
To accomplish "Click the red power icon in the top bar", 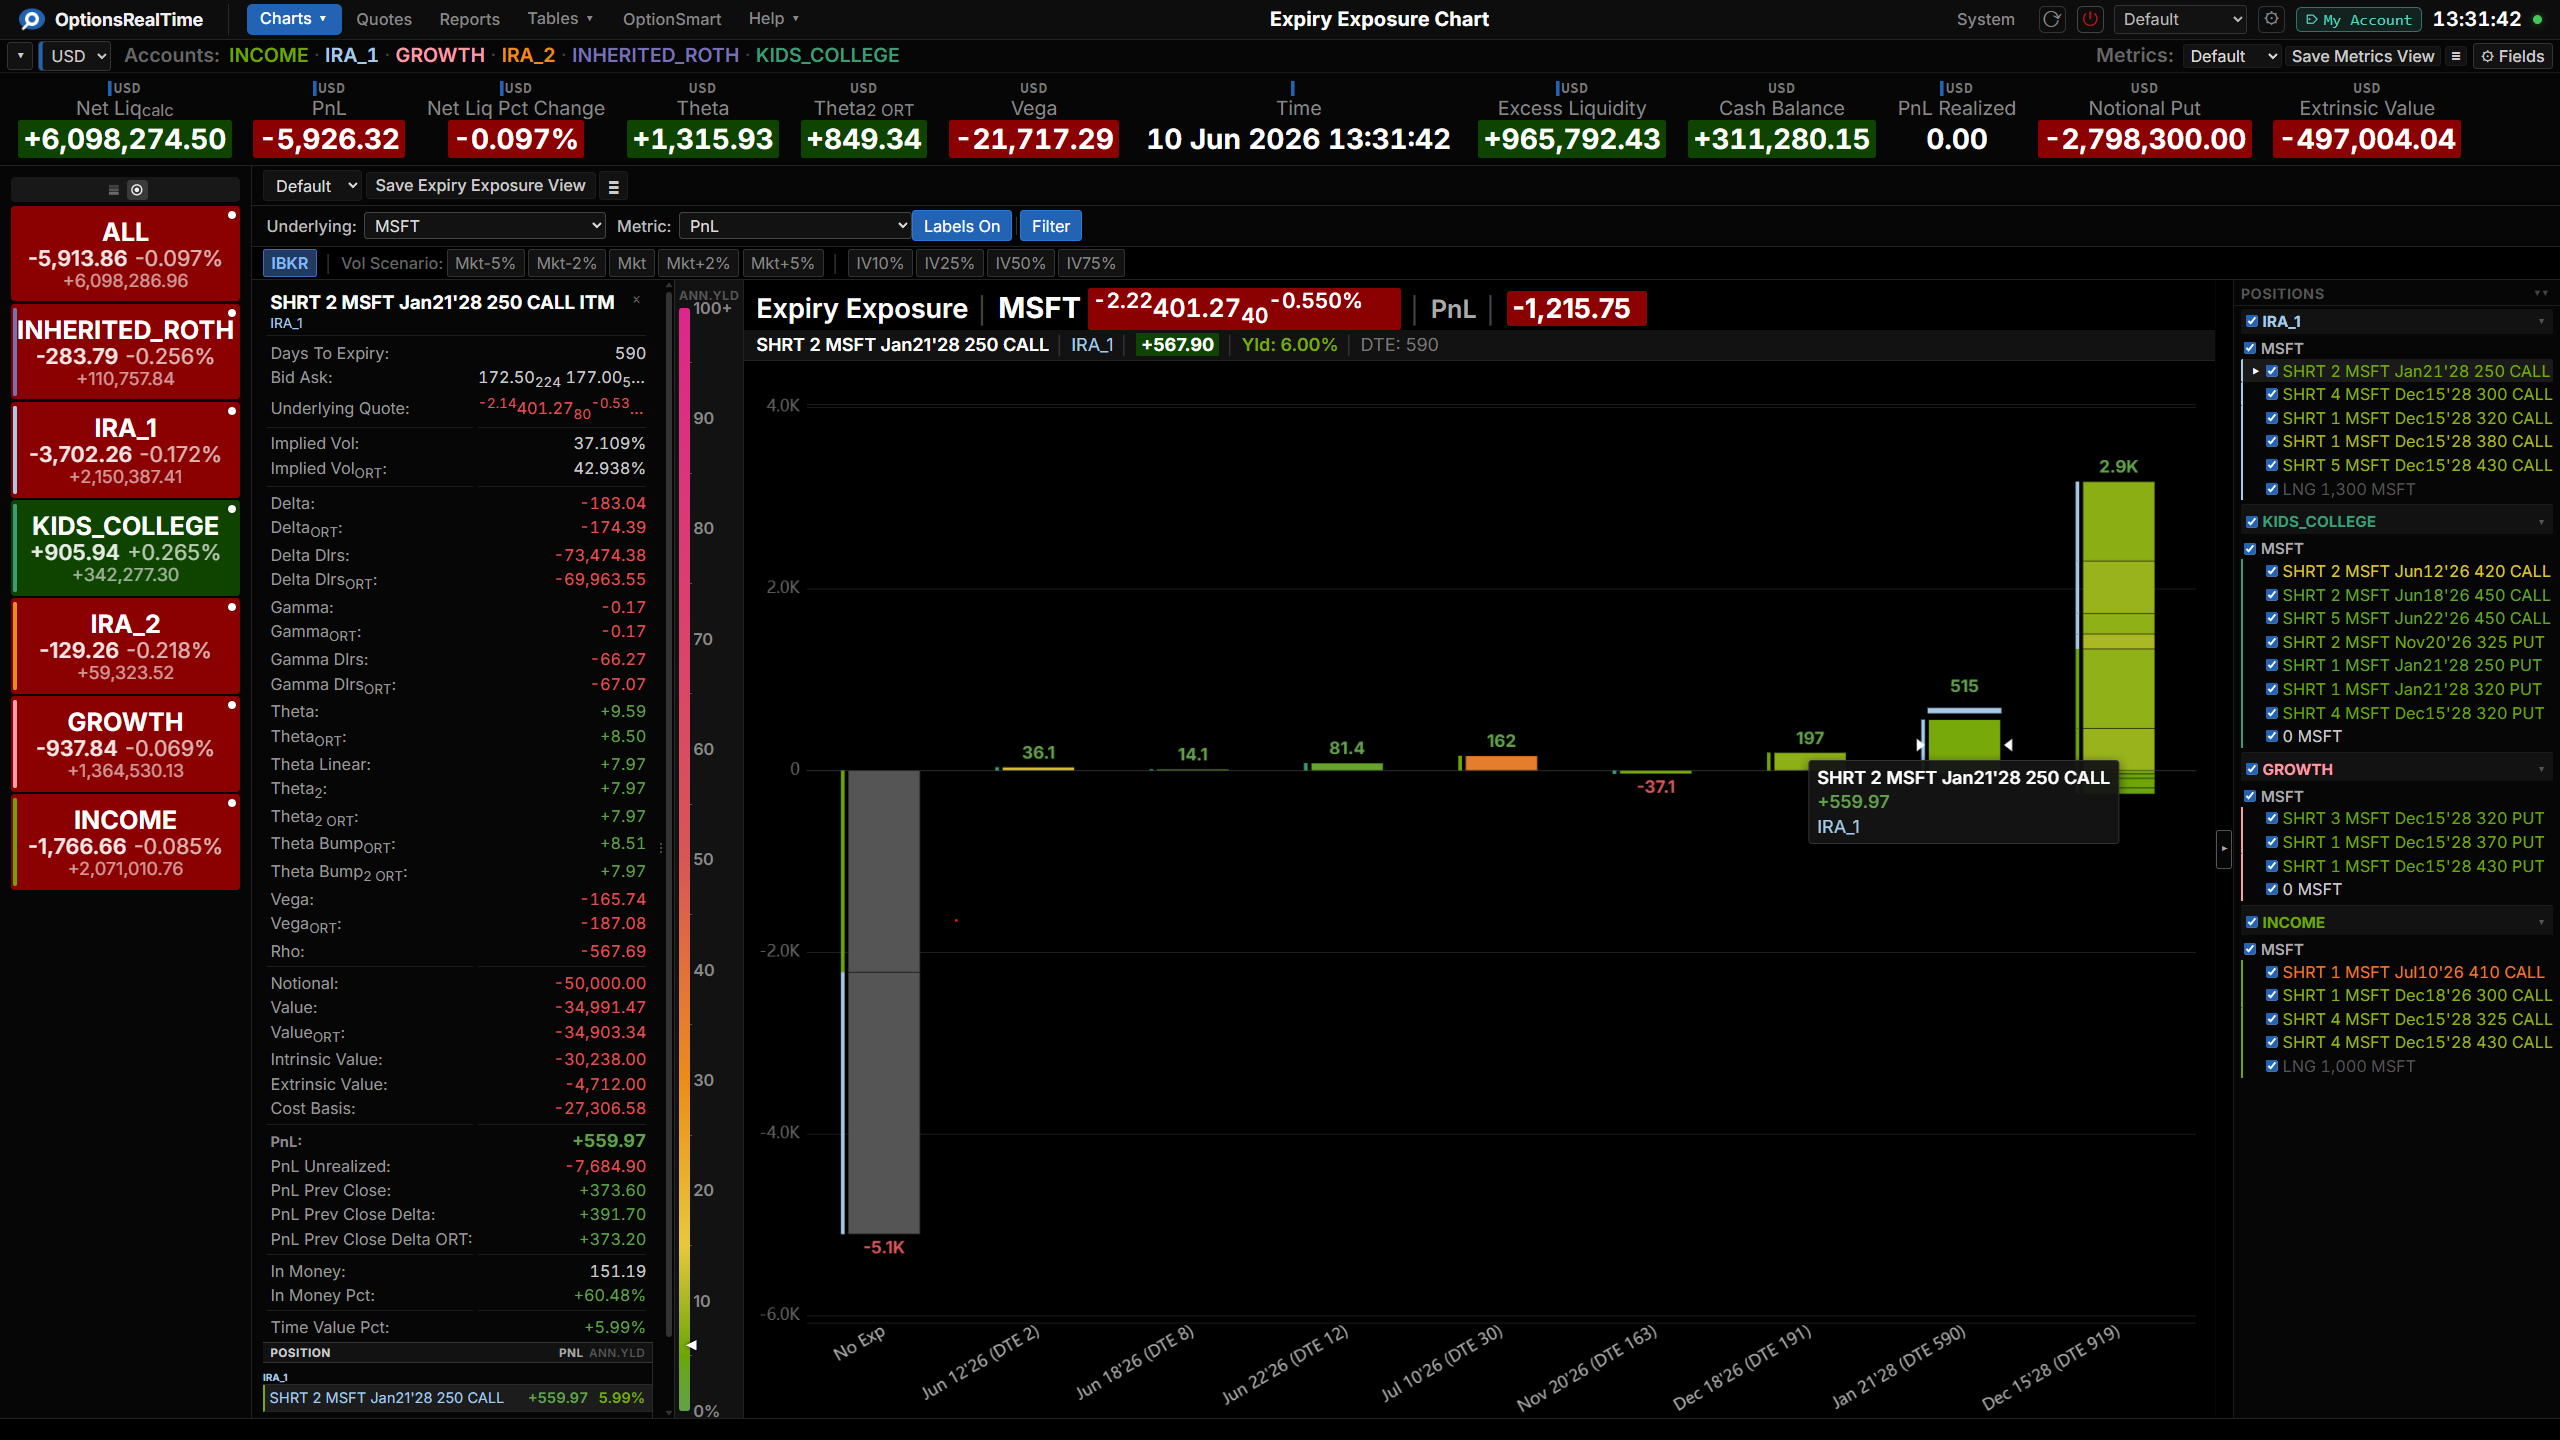I will point(2090,19).
